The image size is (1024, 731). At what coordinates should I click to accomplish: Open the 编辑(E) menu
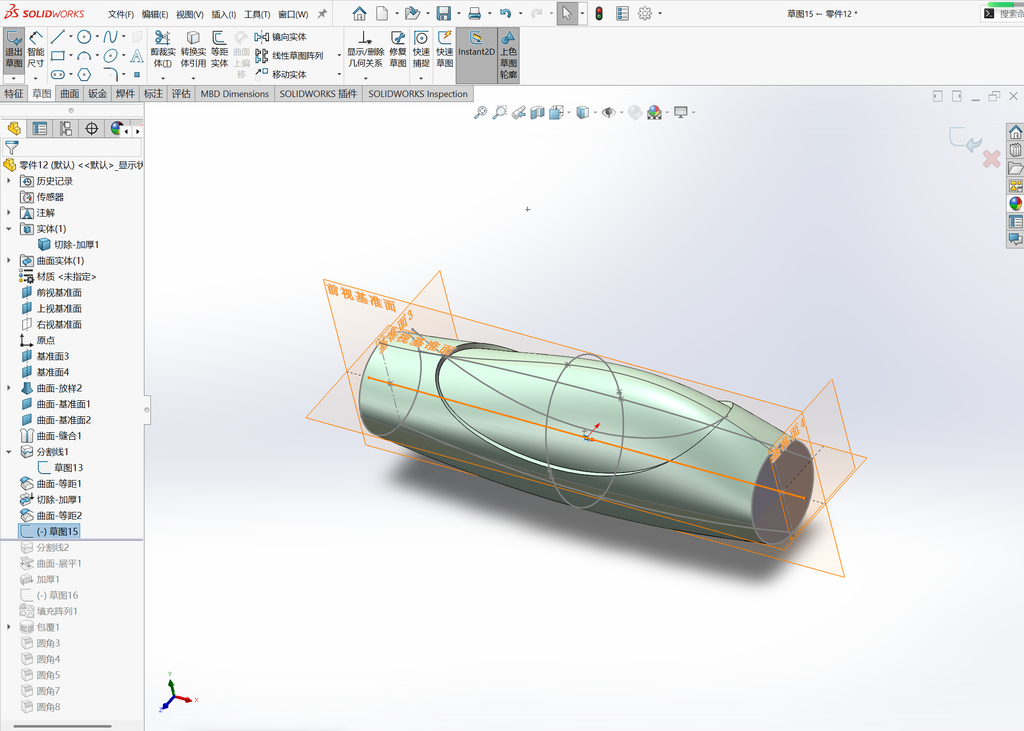pos(155,14)
